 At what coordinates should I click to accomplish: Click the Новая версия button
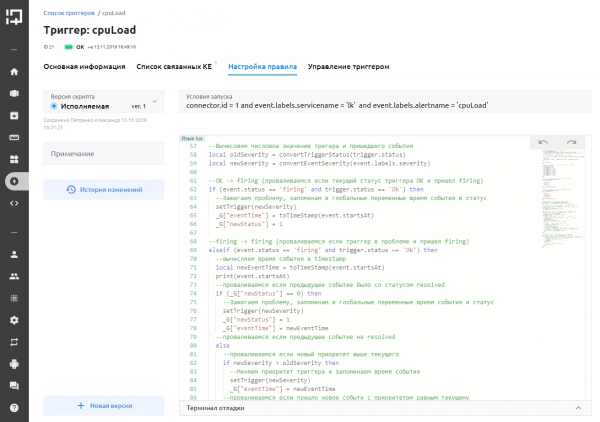tap(104, 405)
